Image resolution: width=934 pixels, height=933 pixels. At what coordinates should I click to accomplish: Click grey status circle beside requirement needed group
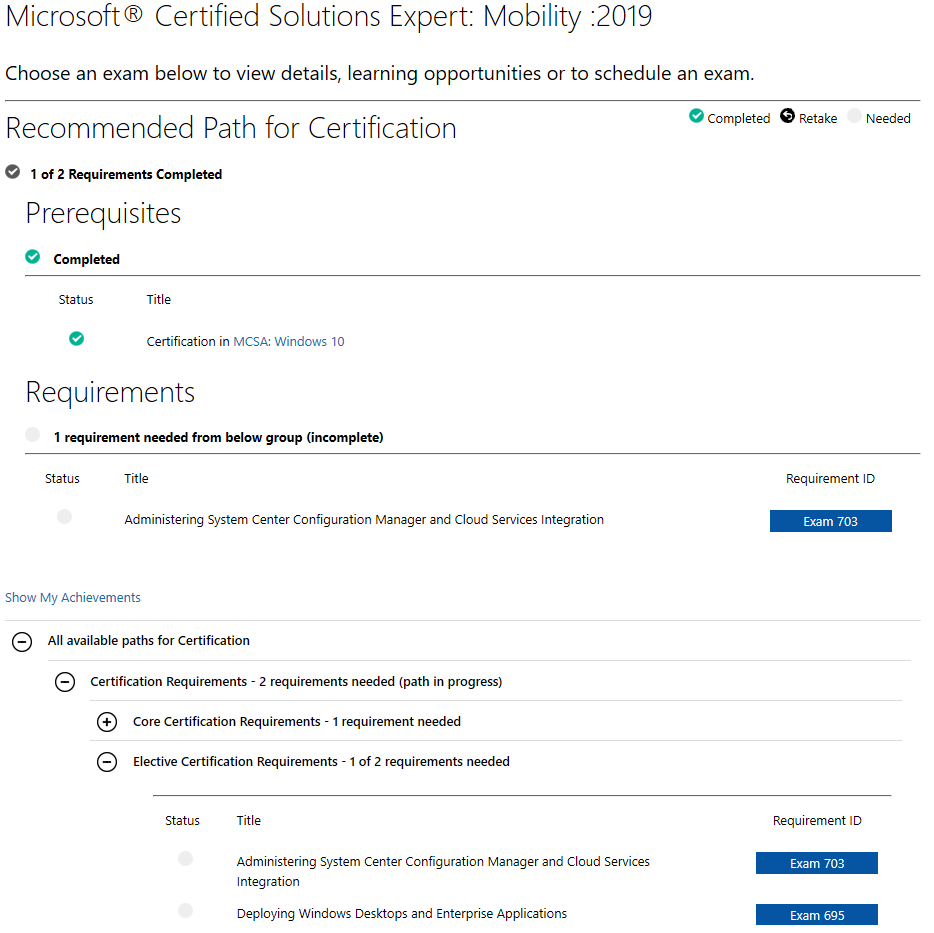point(33,434)
